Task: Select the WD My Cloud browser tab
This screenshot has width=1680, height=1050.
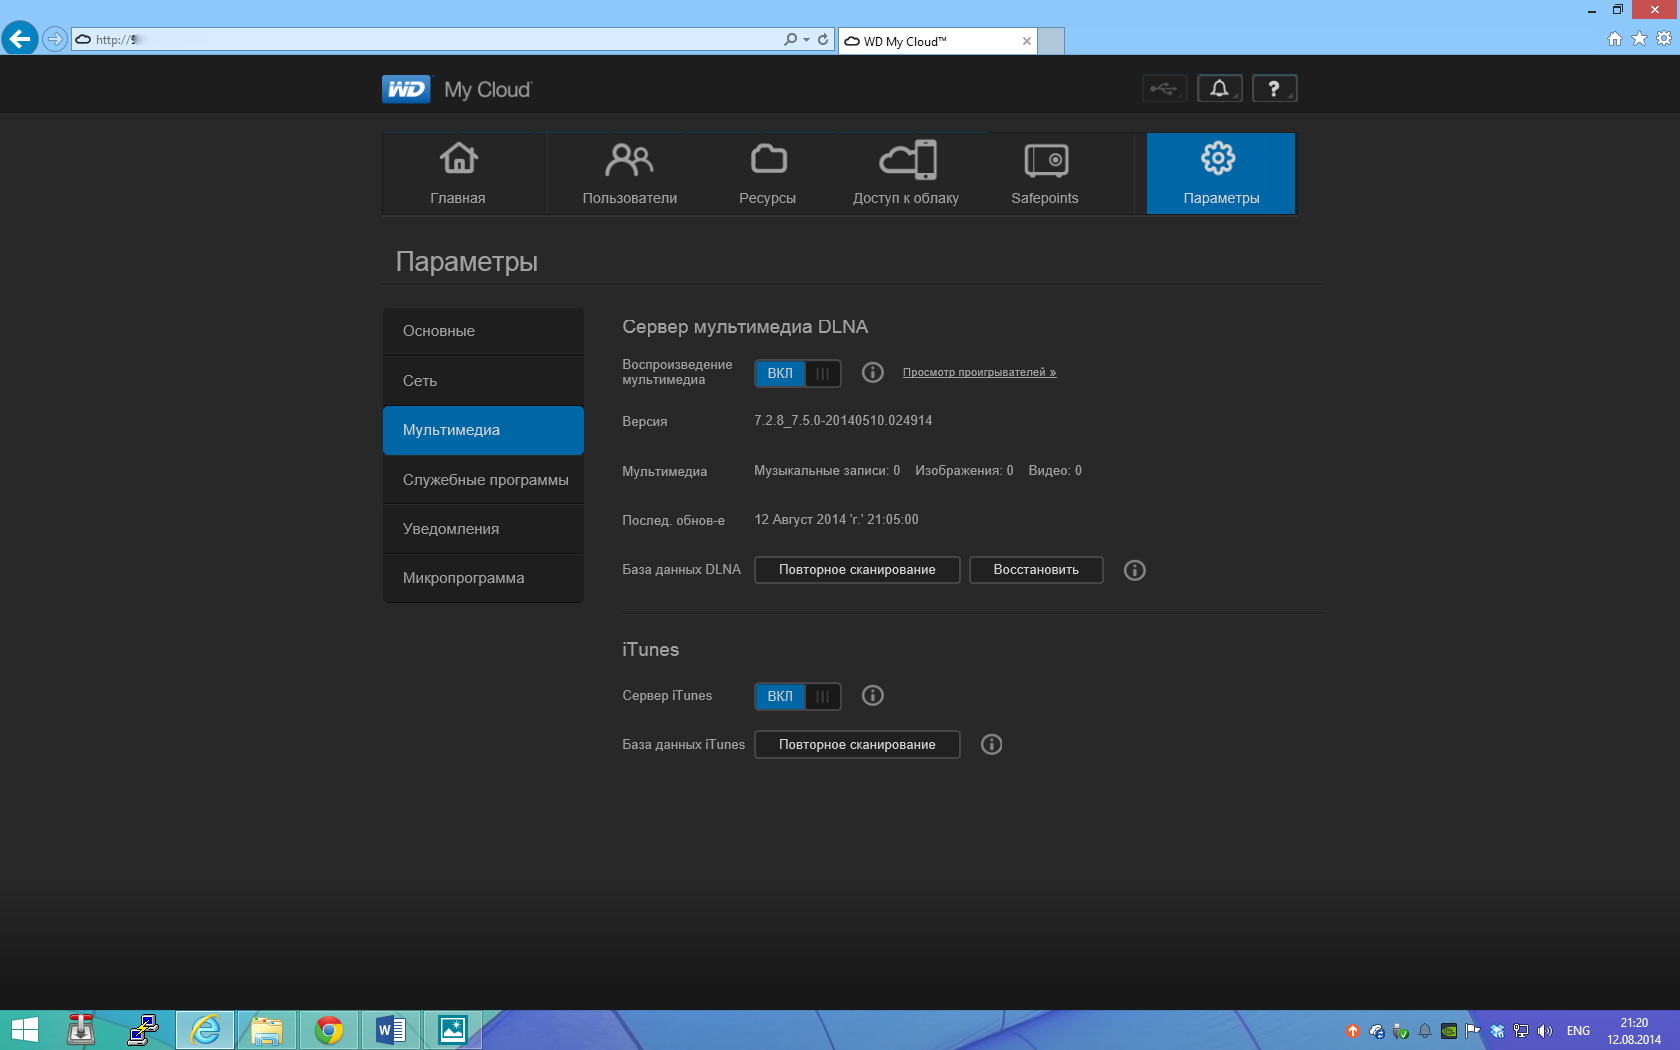Action: (937, 41)
